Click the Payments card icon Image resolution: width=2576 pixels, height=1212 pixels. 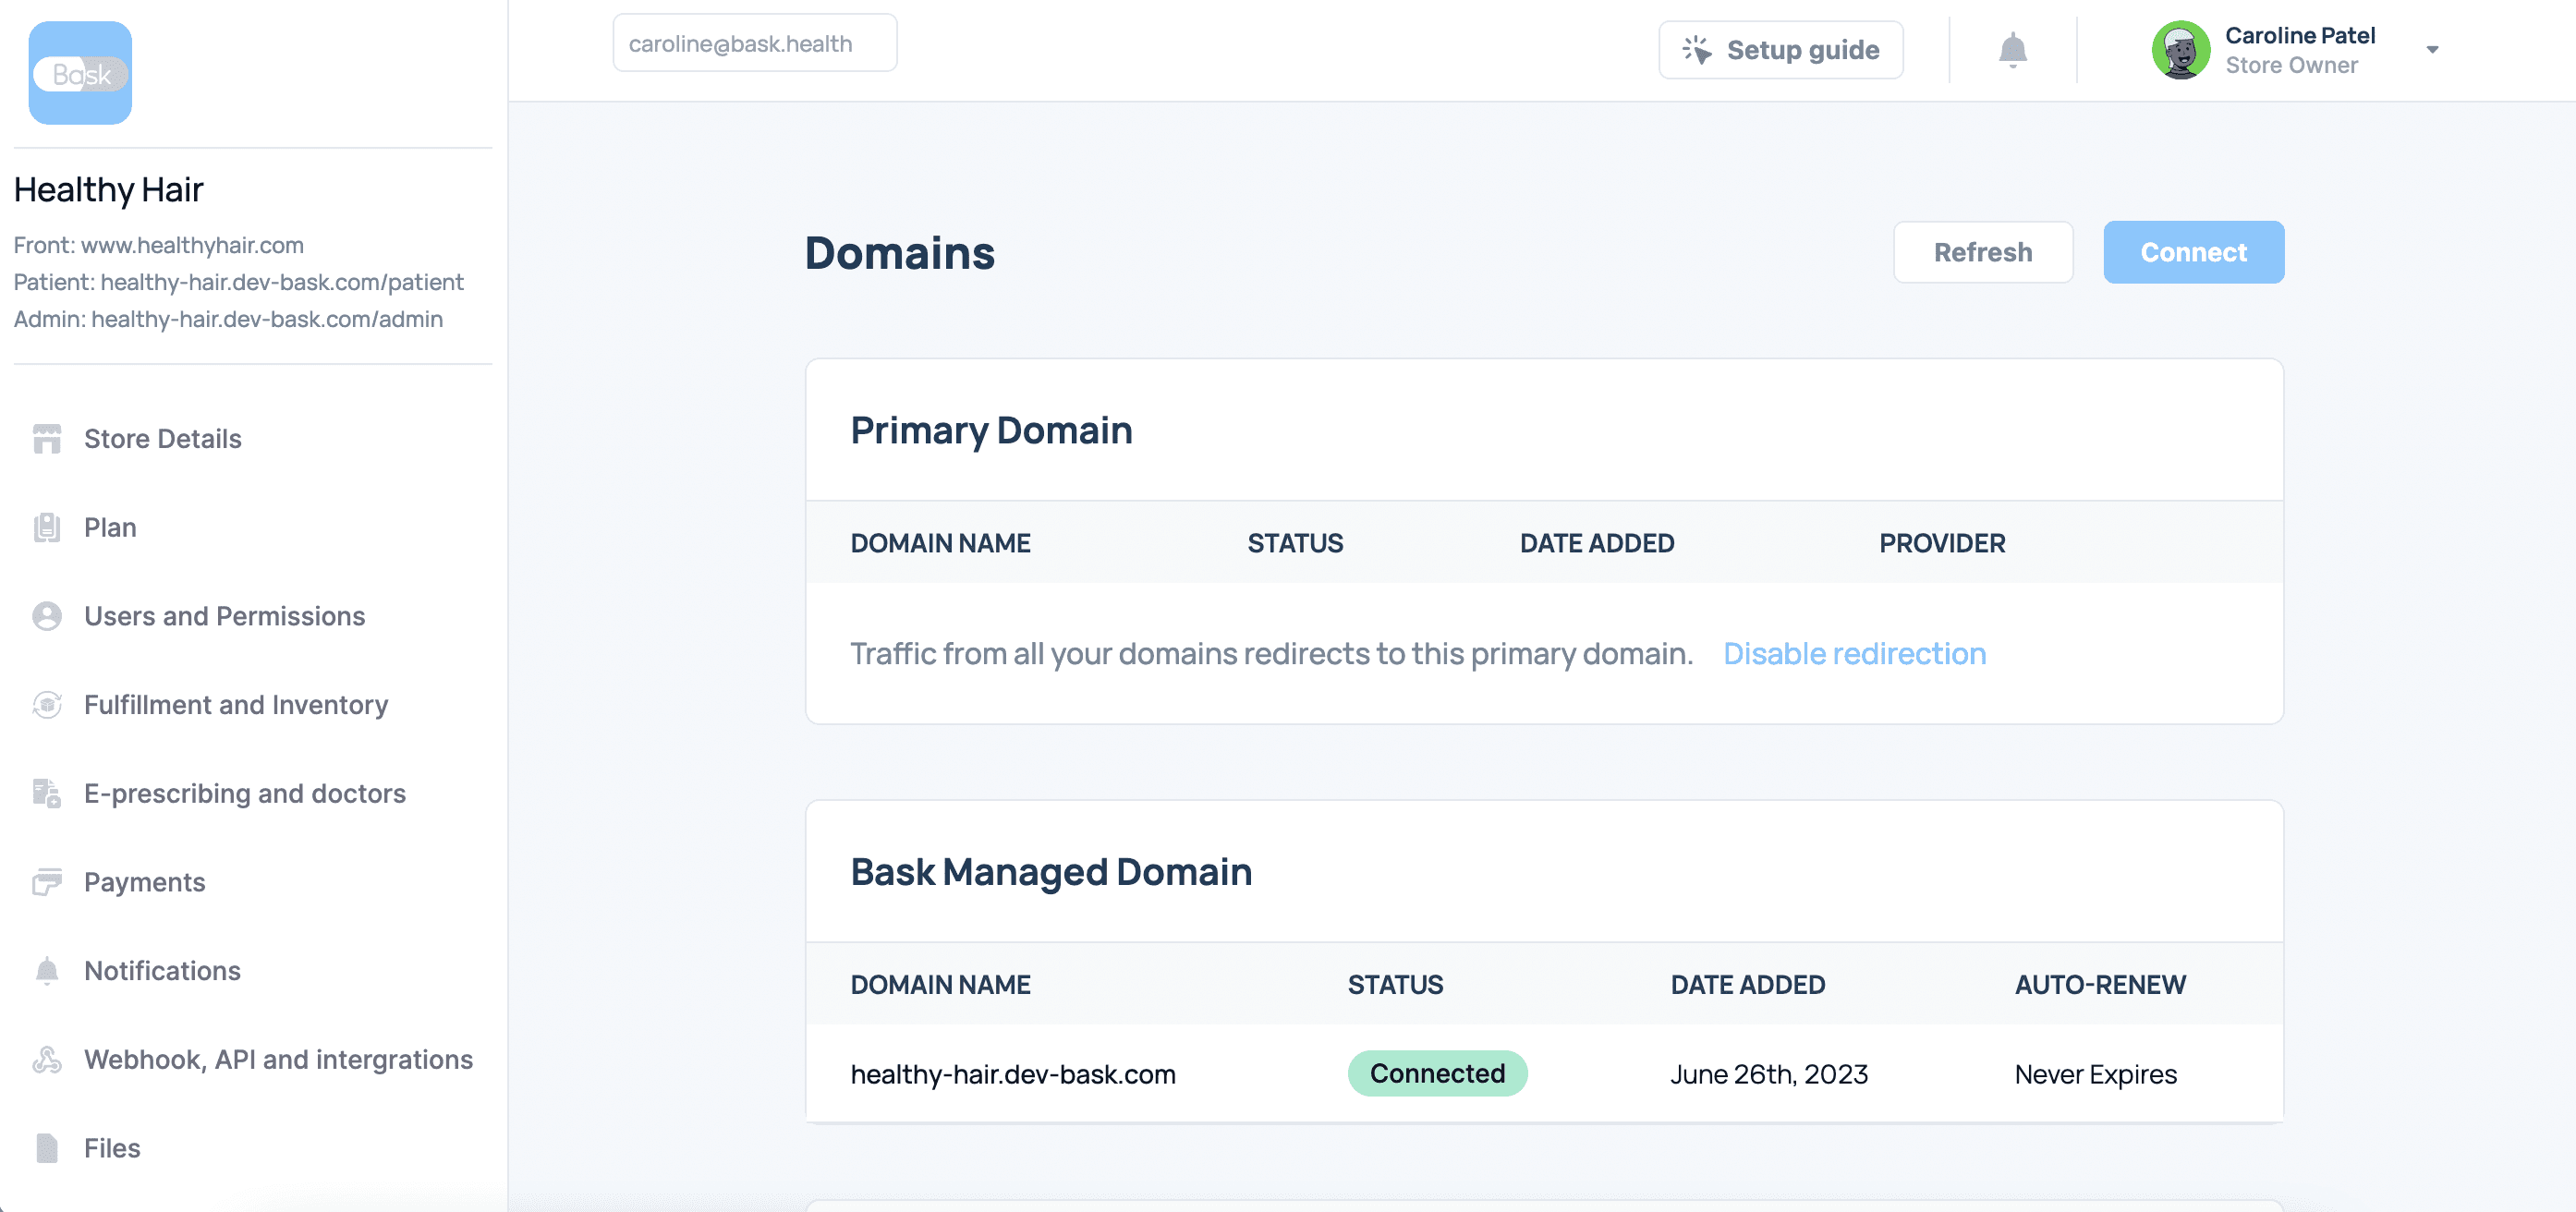(47, 882)
